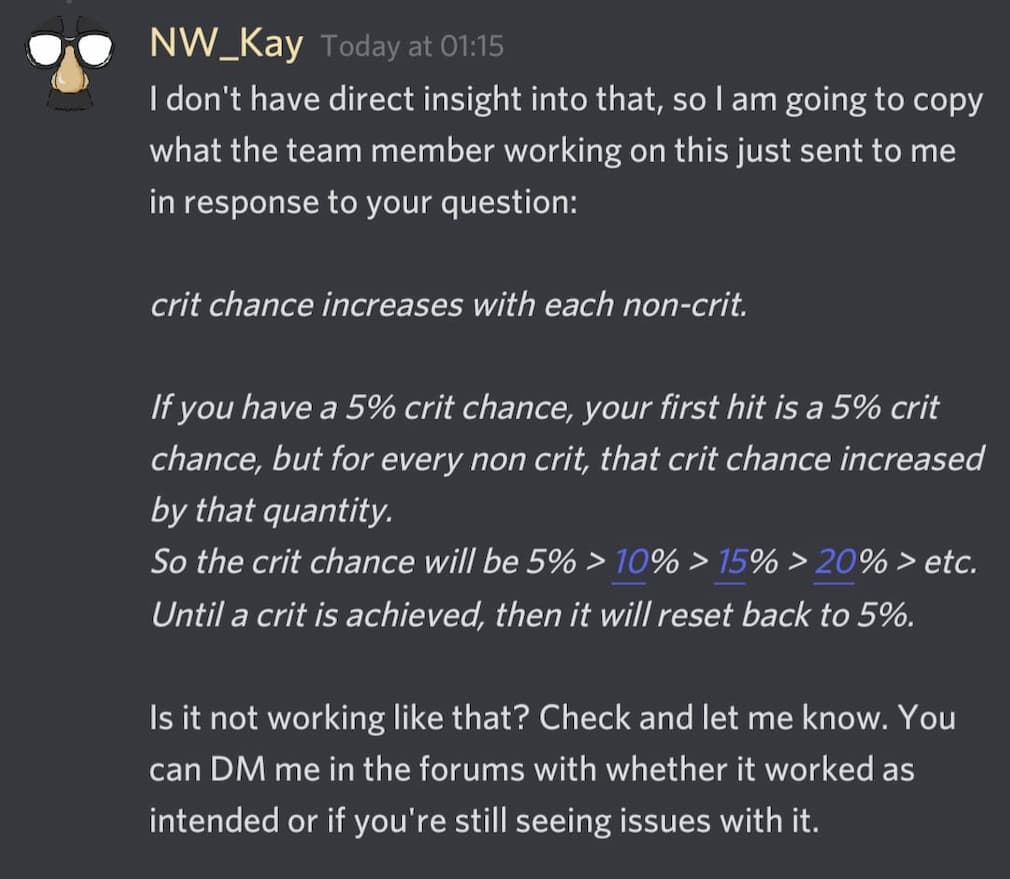Click the "Today at 01:15" timestamp
This screenshot has width=1010, height=879.
coord(413,47)
